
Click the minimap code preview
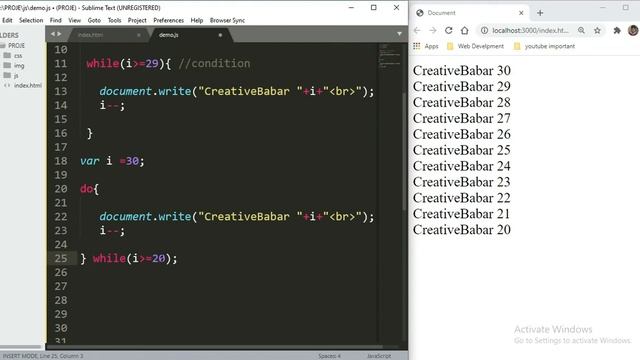(389, 56)
